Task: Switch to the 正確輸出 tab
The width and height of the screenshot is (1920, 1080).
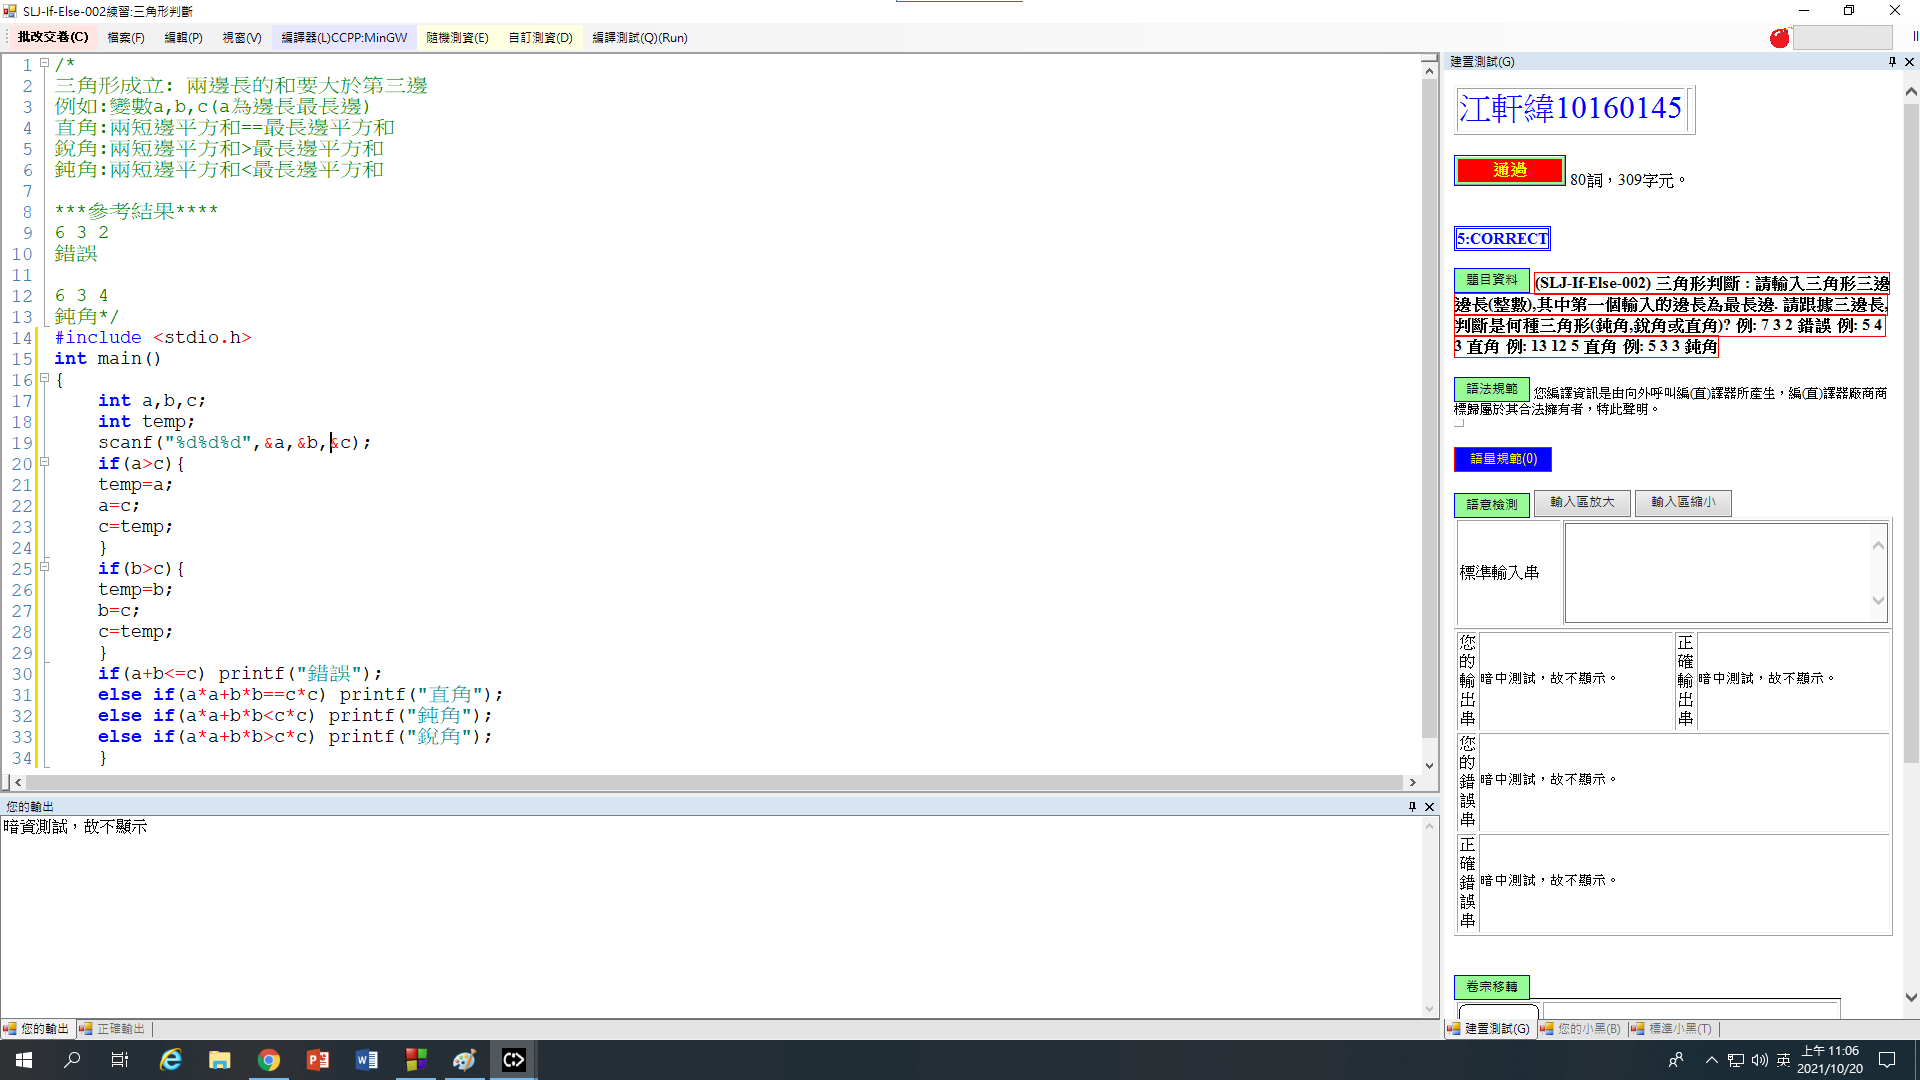Action: 111,1028
